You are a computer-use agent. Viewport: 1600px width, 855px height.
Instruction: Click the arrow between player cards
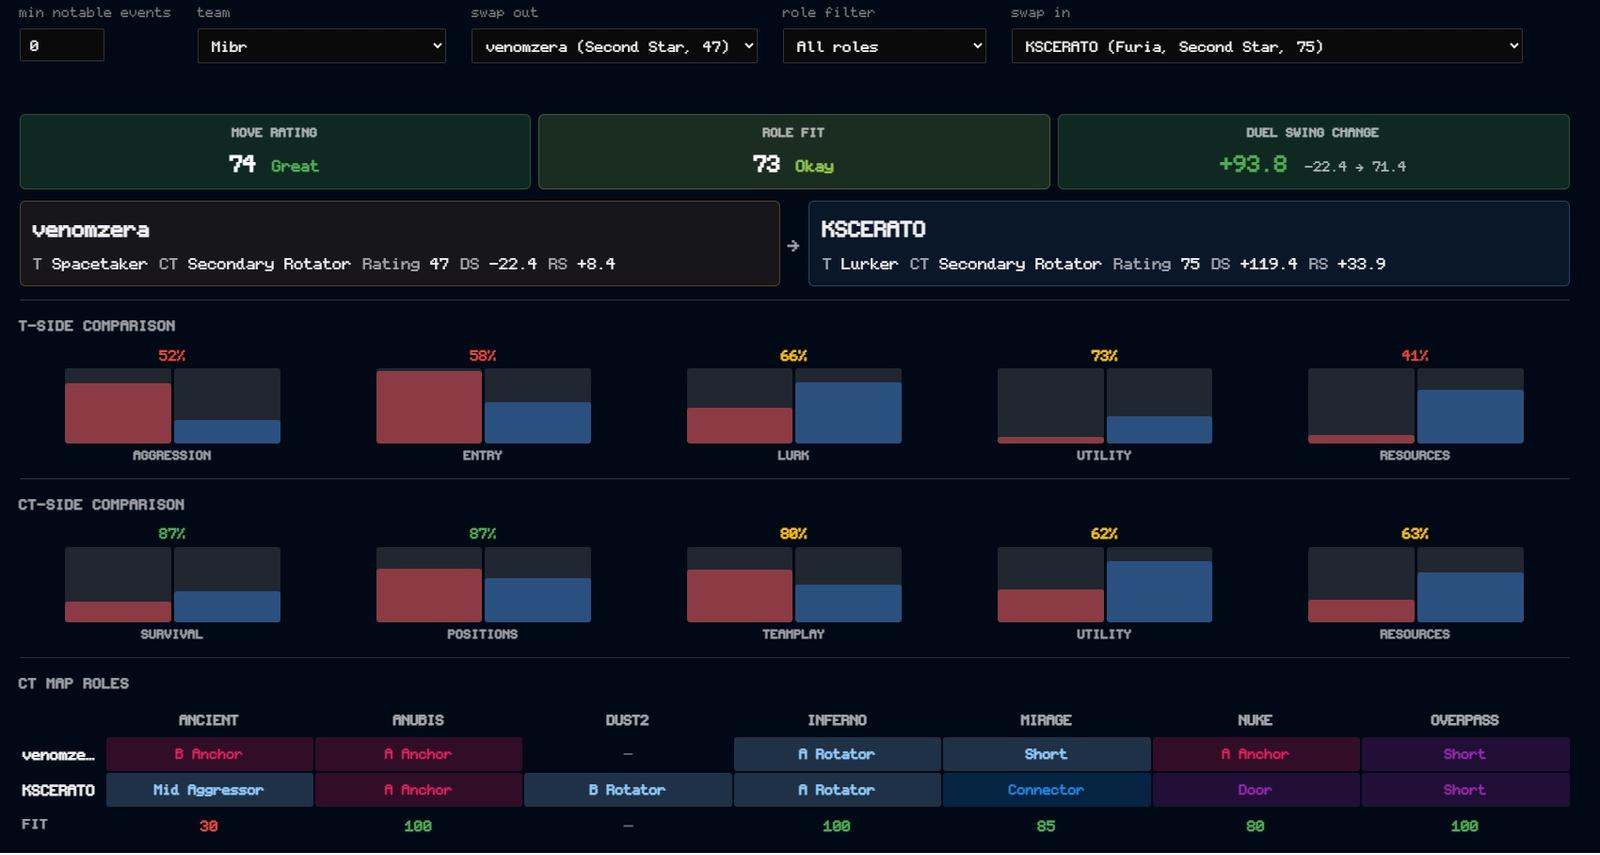(x=793, y=245)
